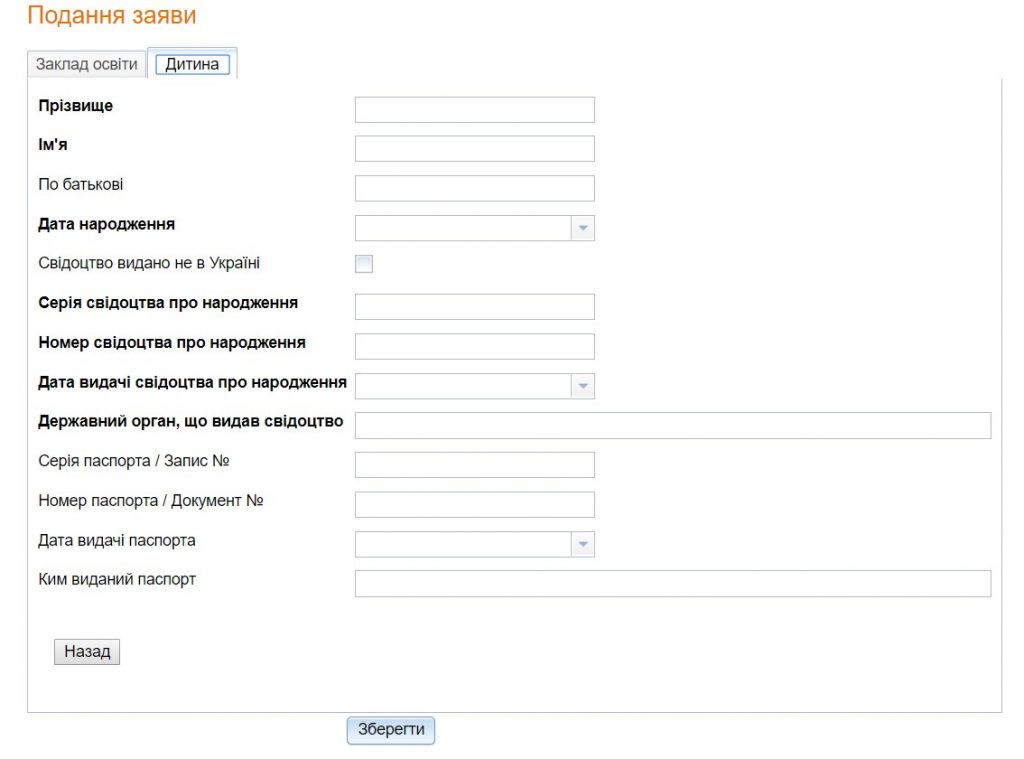Focus the Ким виданий паспорт field

click(672, 583)
